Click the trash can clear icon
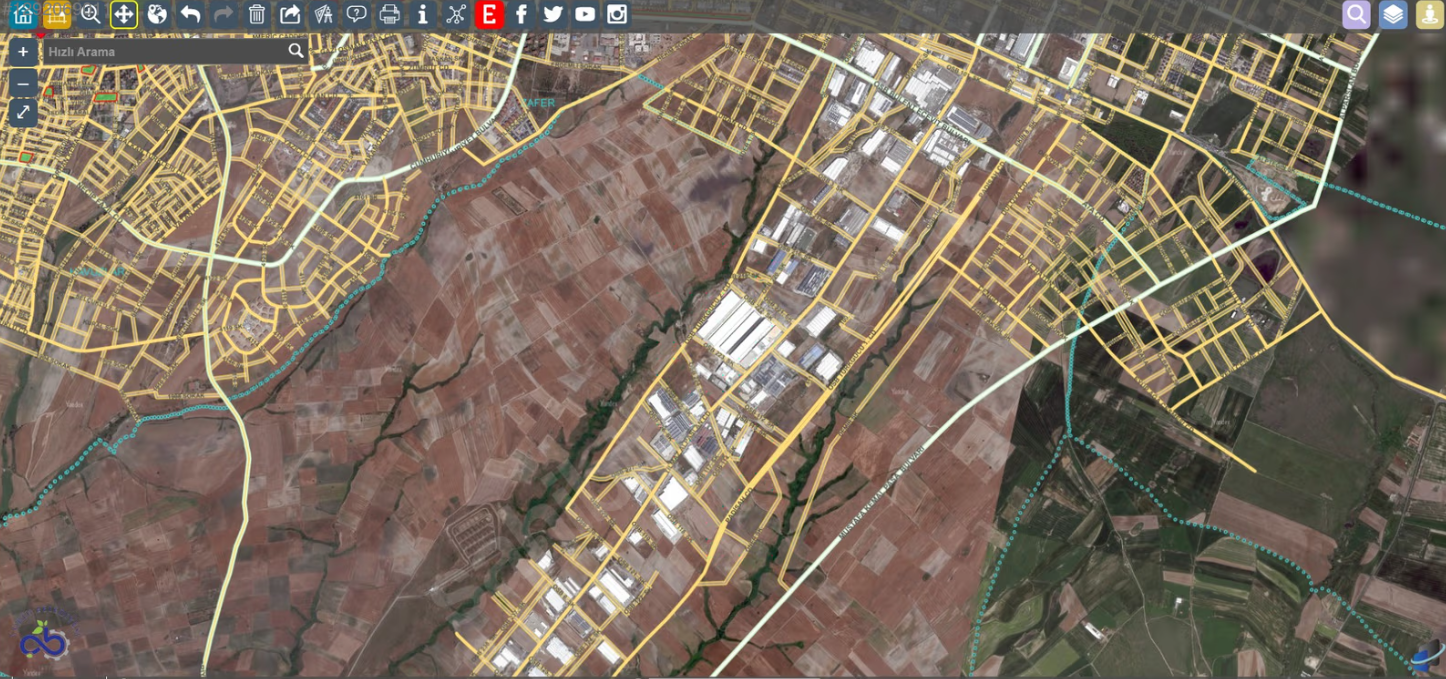This screenshot has width=1446, height=679. [257, 14]
